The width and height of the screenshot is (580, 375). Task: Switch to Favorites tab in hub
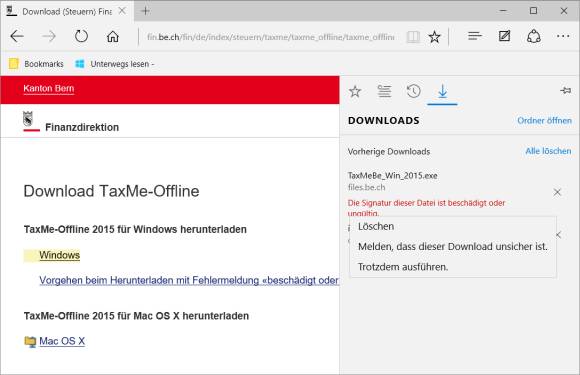(355, 91)
